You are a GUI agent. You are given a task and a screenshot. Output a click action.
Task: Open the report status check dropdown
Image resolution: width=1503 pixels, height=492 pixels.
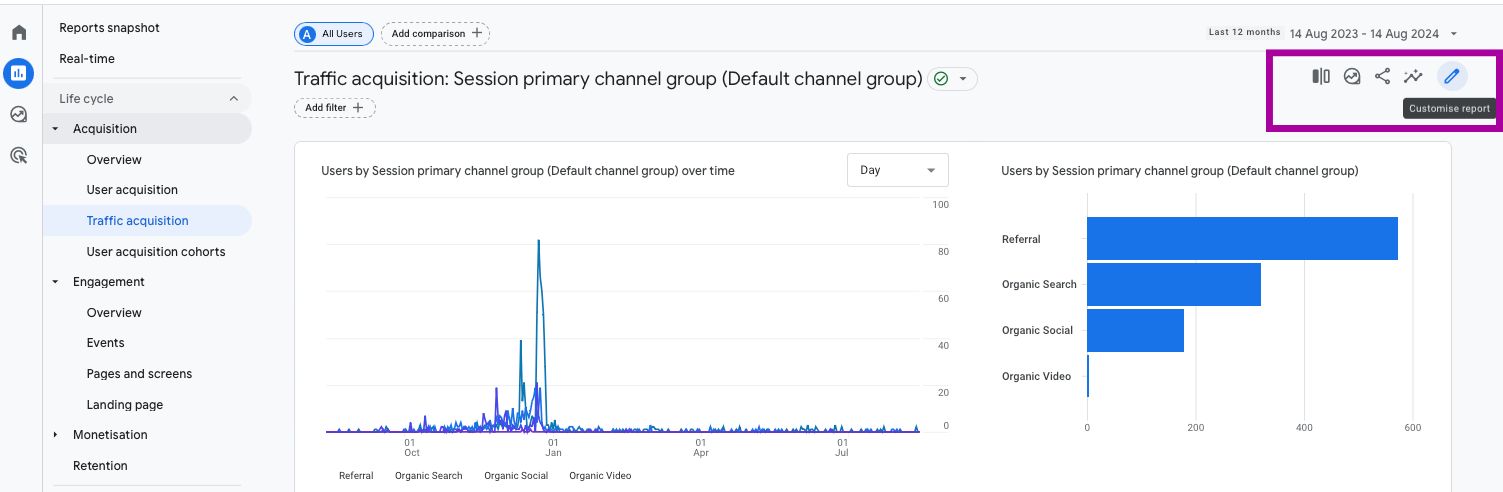[x=953, y=79]
